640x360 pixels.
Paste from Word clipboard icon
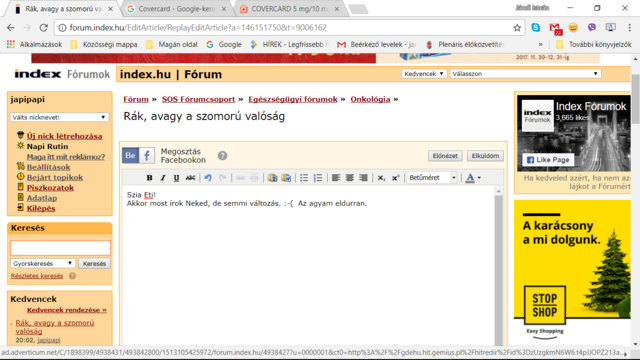287,178
